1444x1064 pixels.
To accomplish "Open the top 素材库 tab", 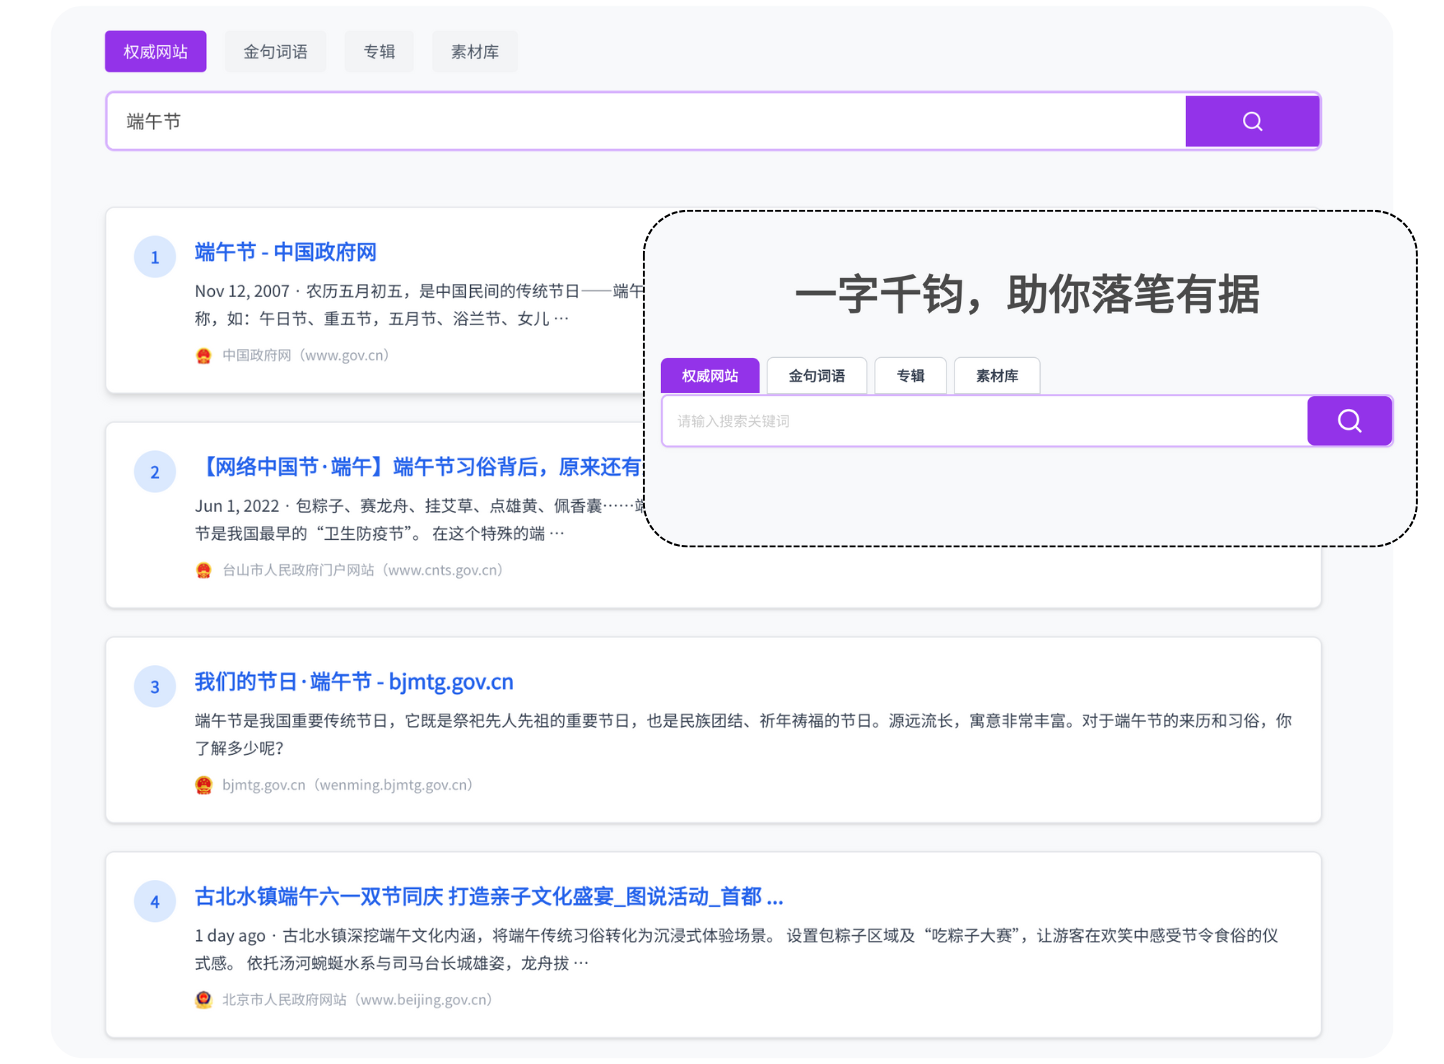I will [474, 52].
